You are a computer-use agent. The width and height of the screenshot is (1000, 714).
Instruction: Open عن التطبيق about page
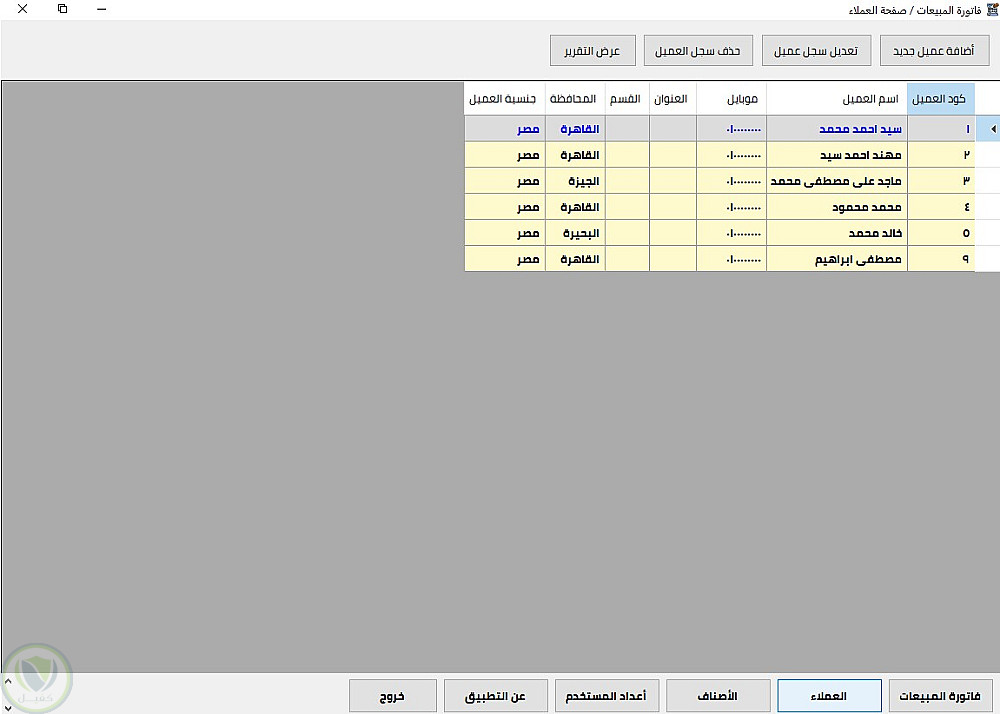coord(496,696)
